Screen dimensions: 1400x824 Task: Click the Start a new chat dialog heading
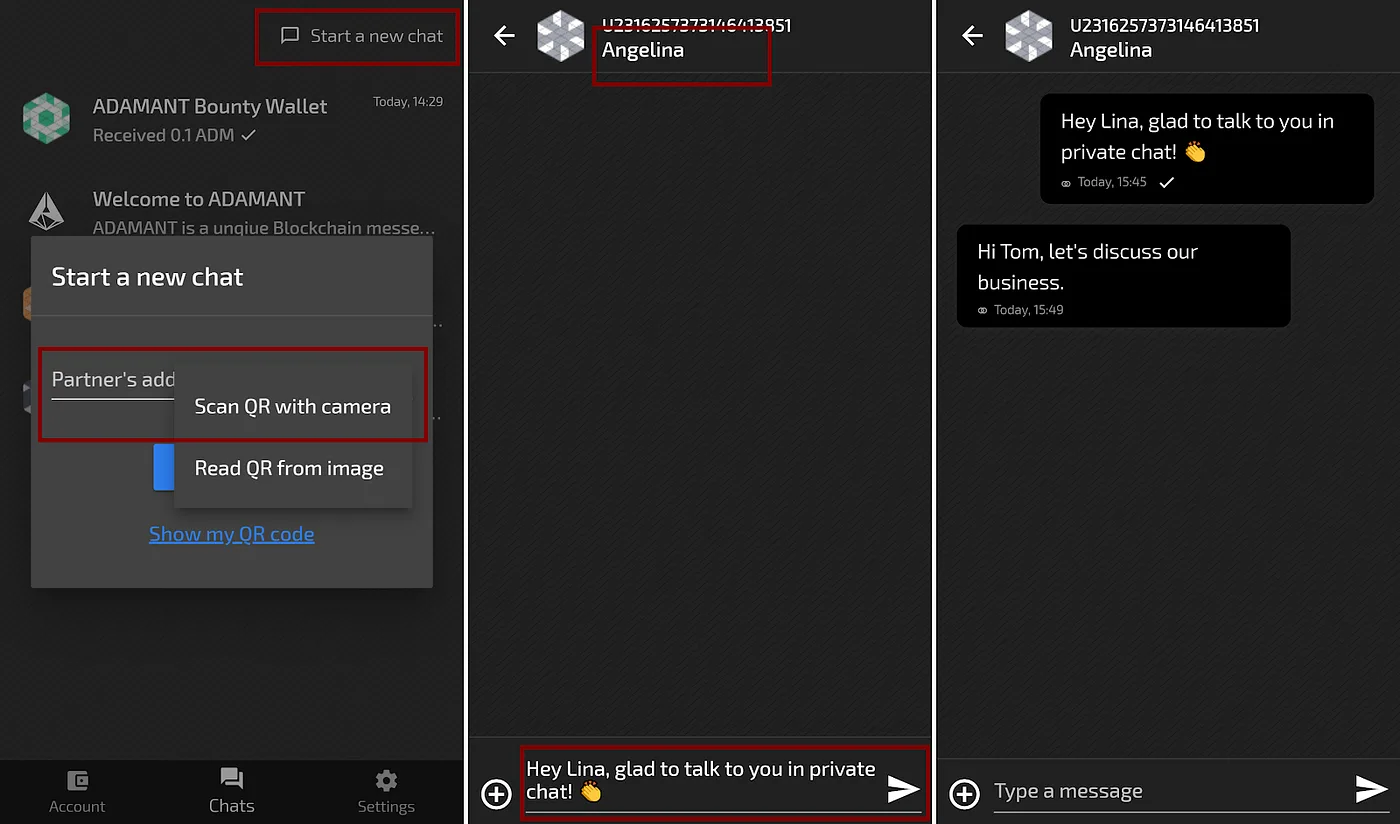148,277
